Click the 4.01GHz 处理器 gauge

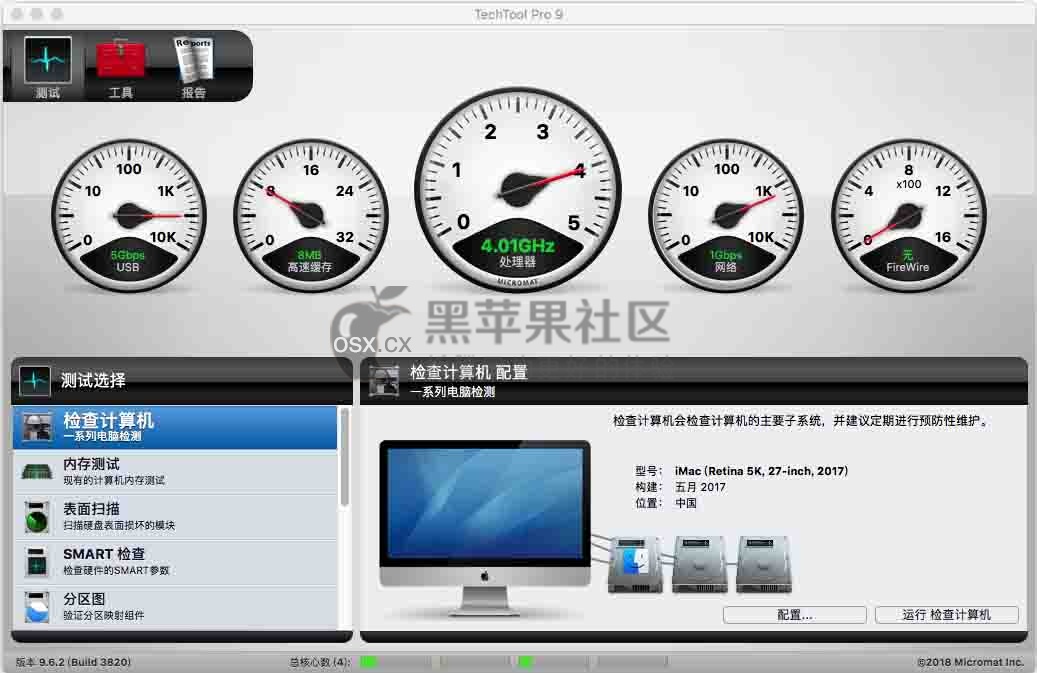[518, 190]
